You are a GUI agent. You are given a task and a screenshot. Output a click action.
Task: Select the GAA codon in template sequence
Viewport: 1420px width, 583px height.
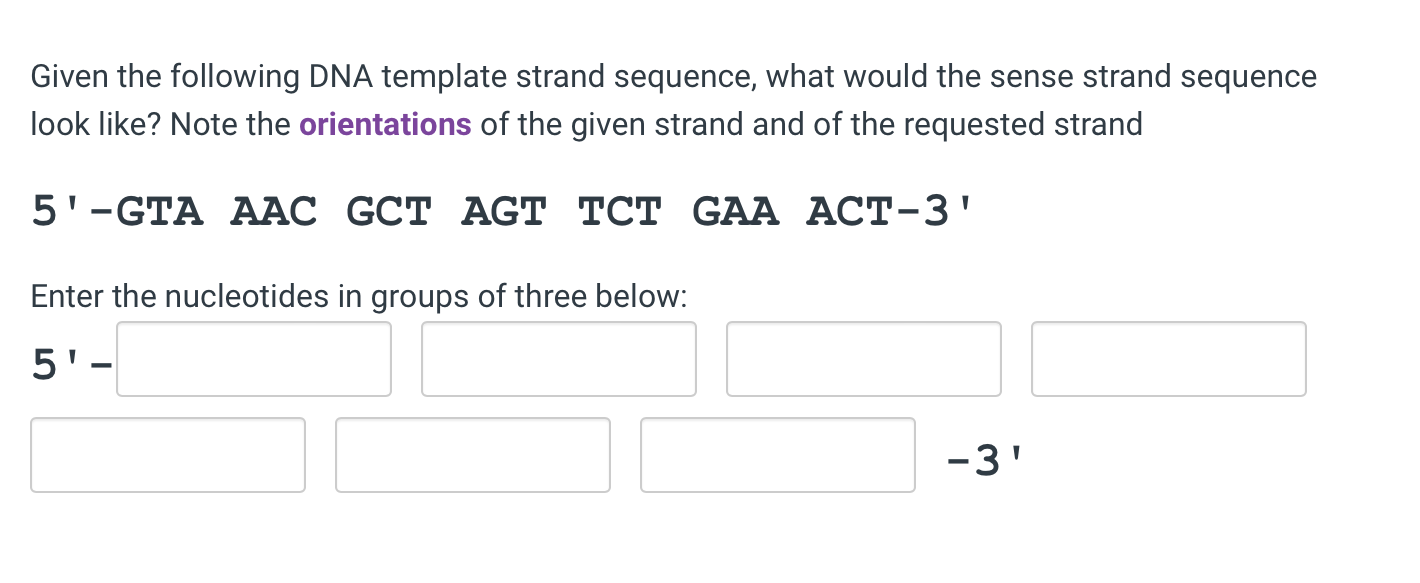(735, 211)
